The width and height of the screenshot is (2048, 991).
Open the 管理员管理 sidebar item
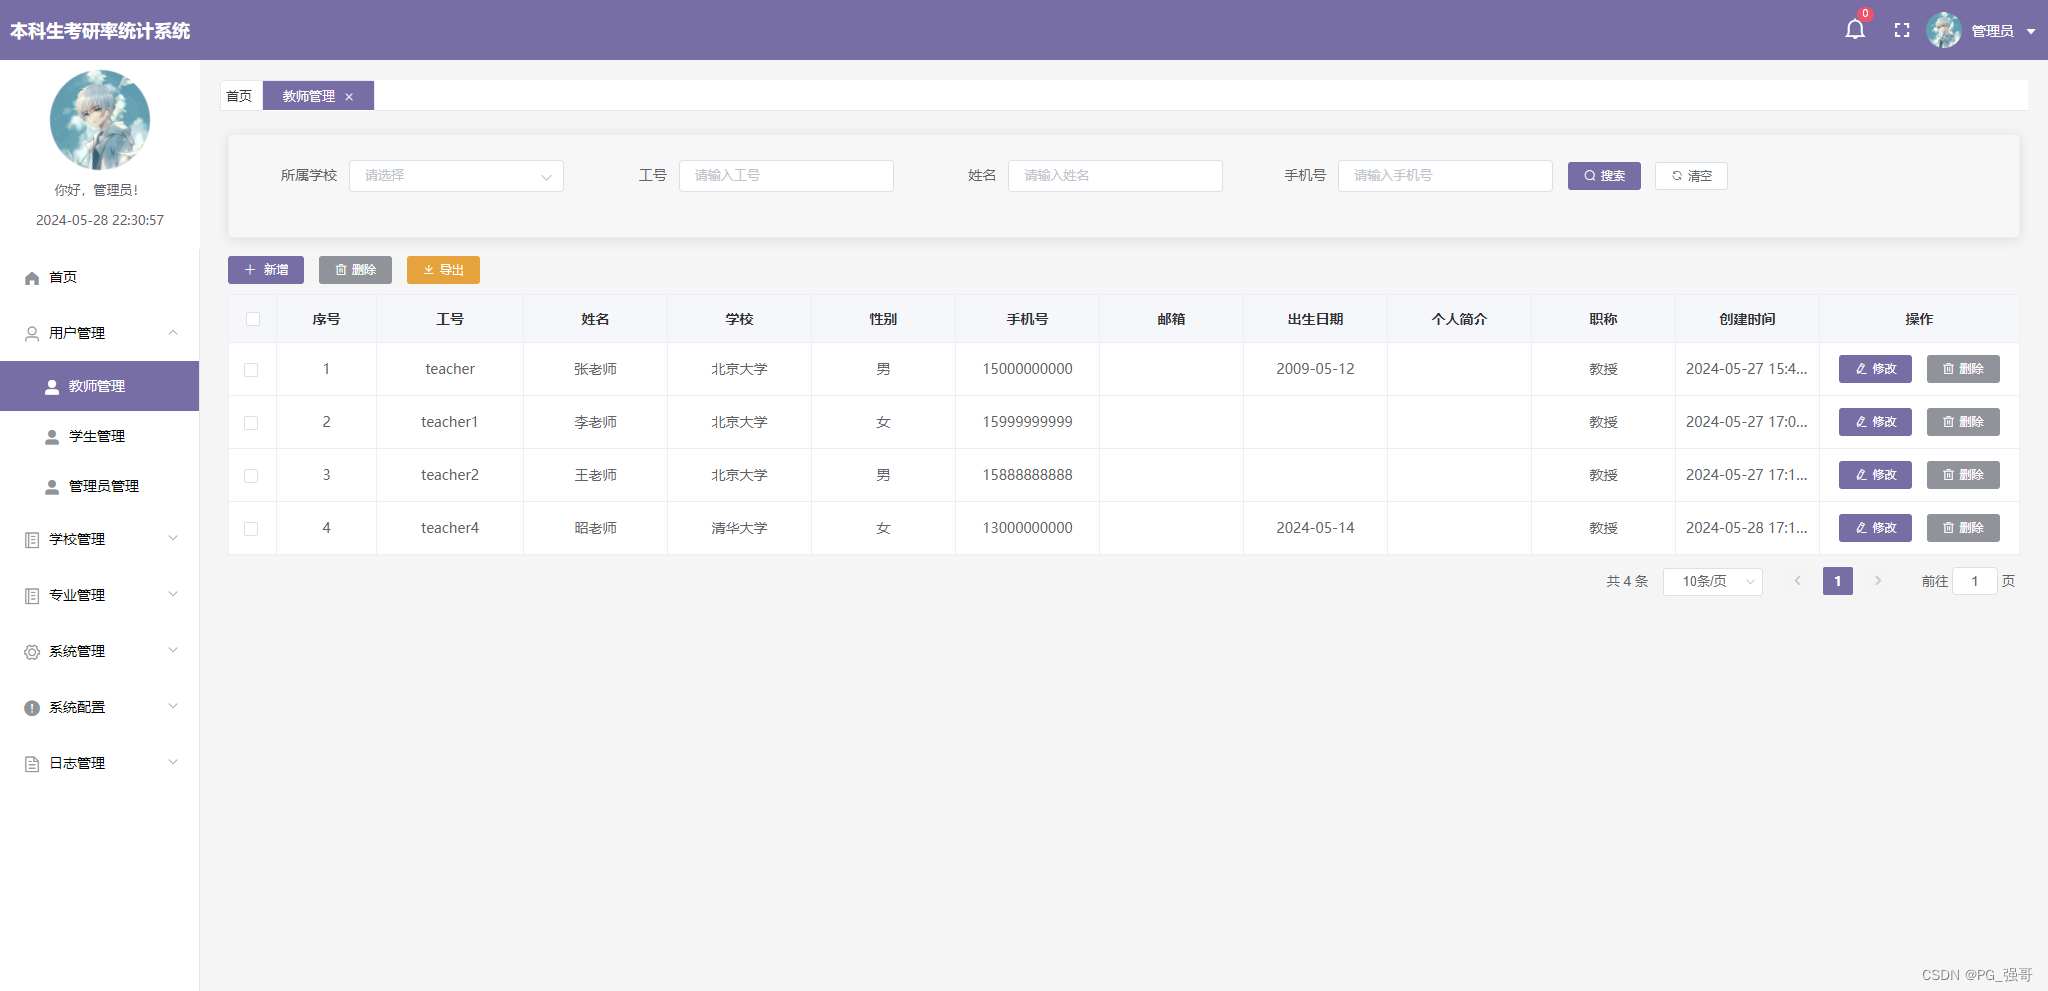[x=100, y=486]
